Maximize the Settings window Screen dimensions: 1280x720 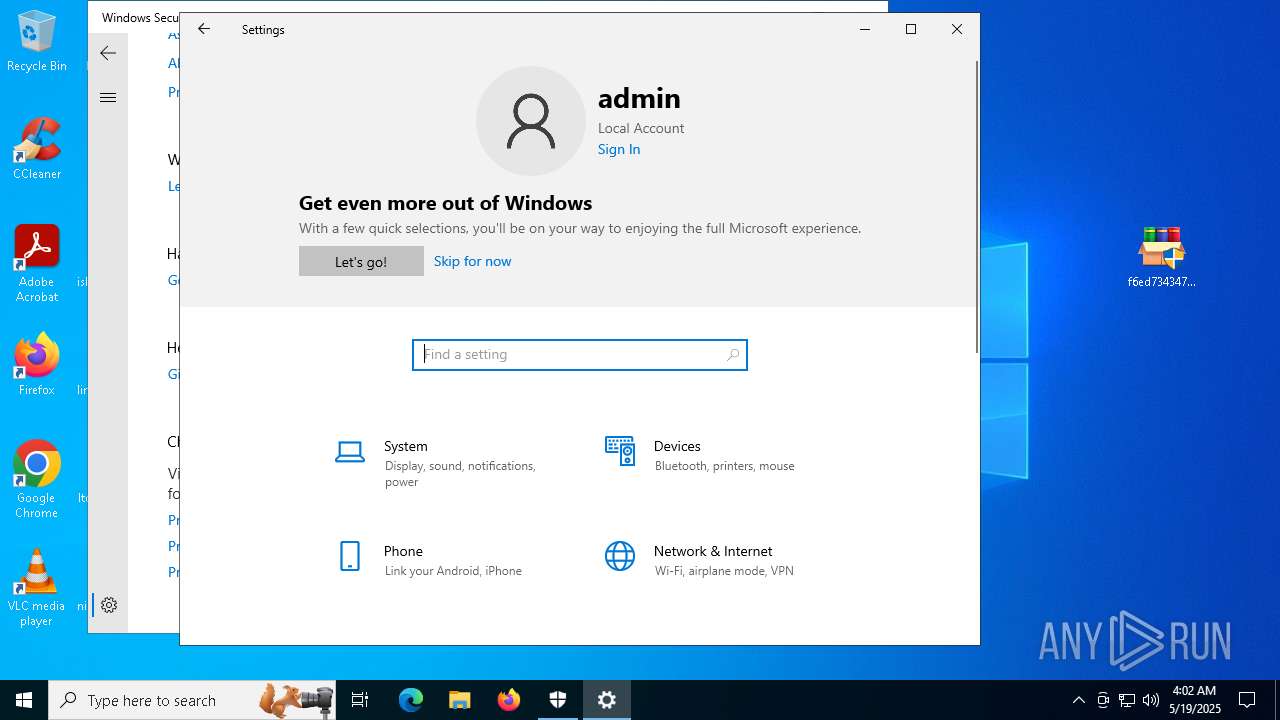(911, 29)
